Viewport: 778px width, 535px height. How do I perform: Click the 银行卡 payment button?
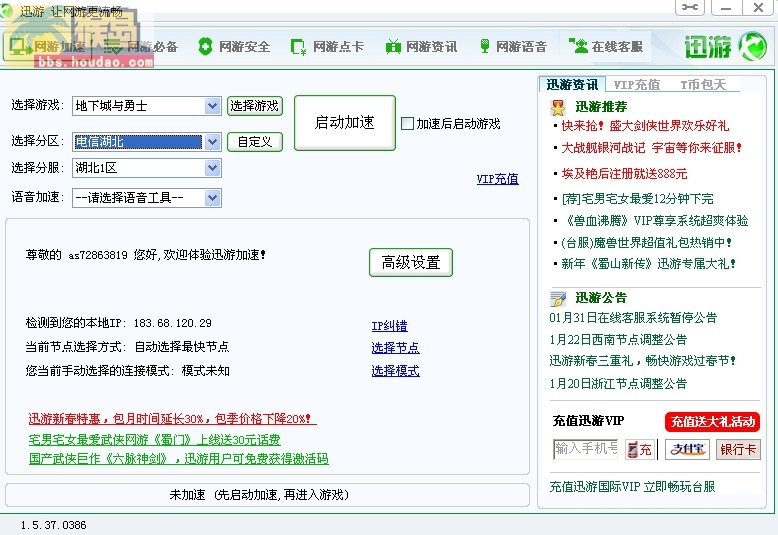pyautogui.click(x=738, y=450)
